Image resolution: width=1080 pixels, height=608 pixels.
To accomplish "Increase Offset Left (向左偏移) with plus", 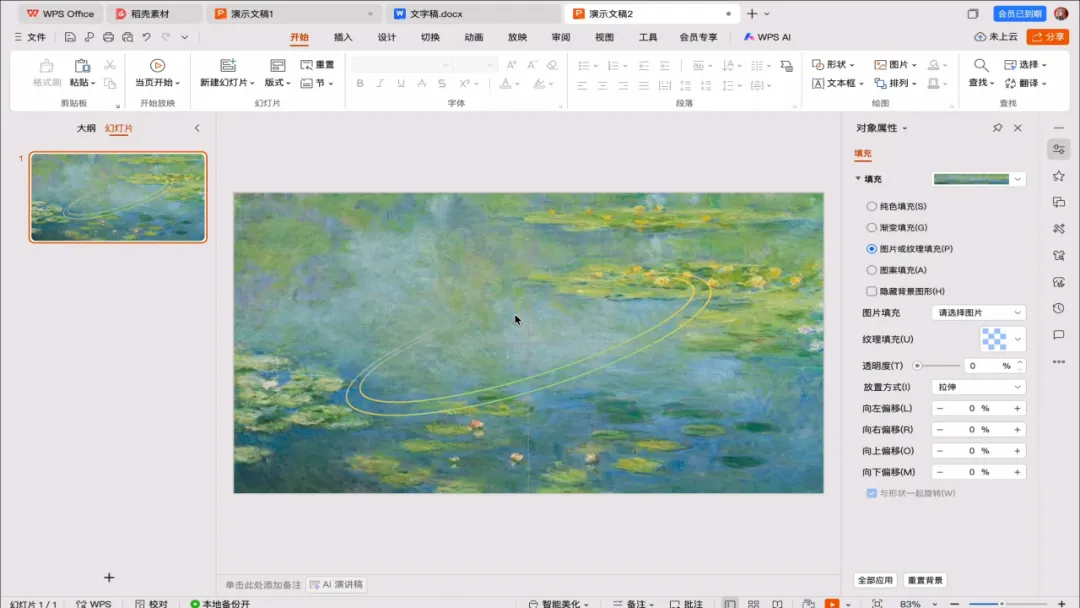I will [1017, 408].
